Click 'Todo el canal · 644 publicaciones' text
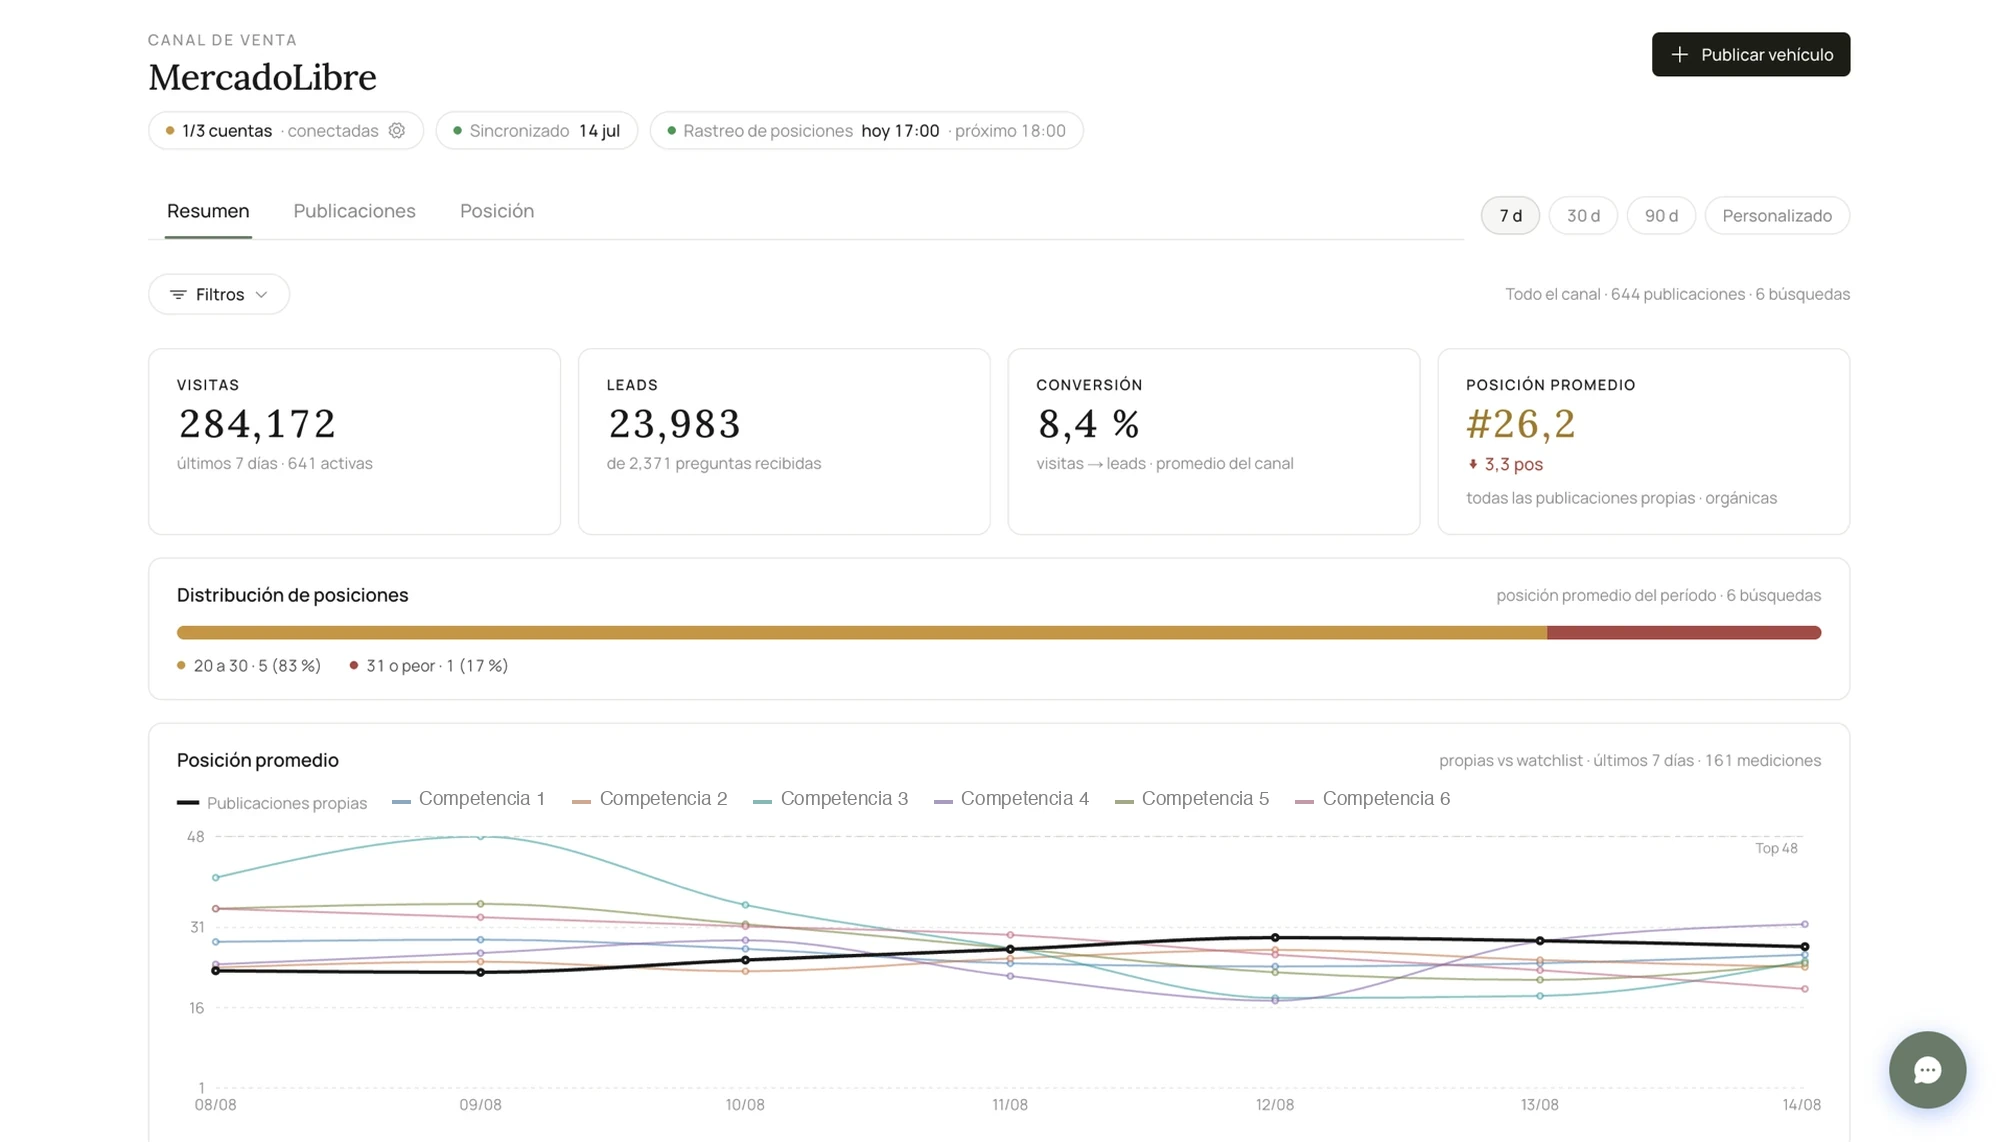The width and height of the screenshot is (2000, 1142). point(1625,294)
